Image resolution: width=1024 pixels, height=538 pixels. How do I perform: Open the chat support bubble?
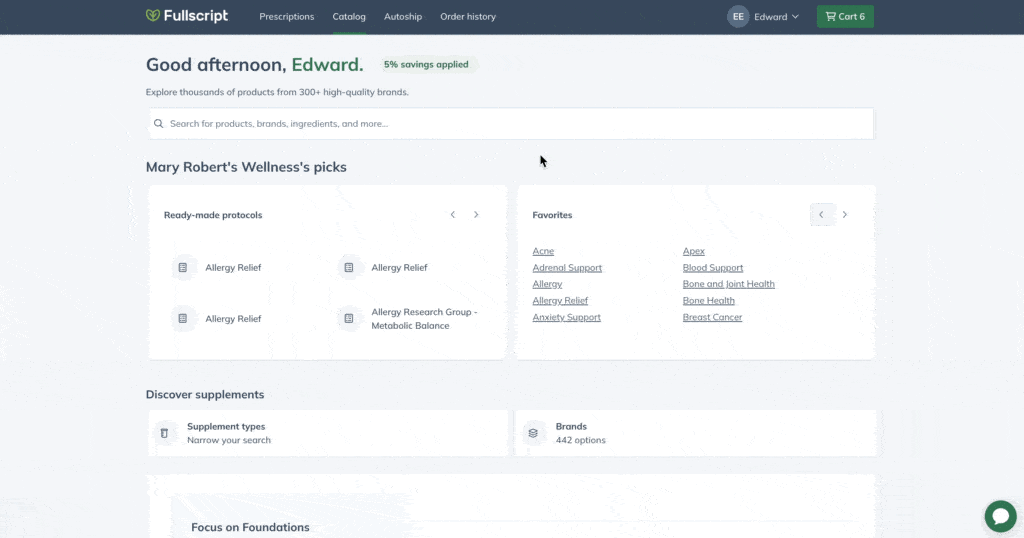click(1000, 516)
